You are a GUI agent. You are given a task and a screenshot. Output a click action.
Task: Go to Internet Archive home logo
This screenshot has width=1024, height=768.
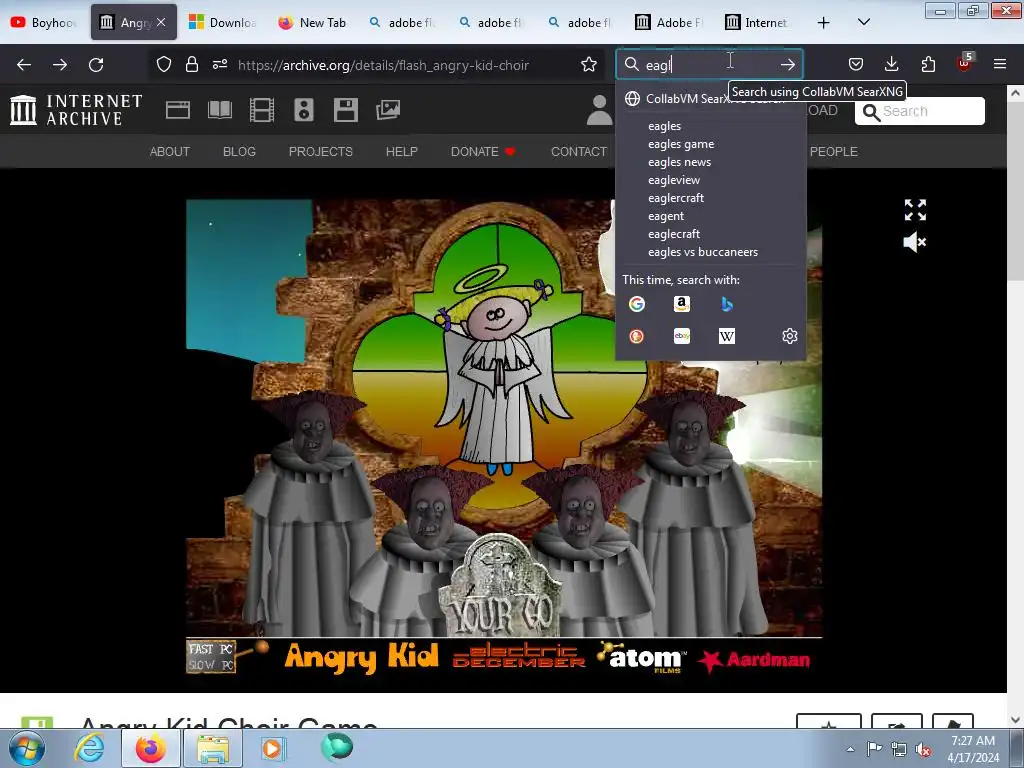[x=76, y=110]
